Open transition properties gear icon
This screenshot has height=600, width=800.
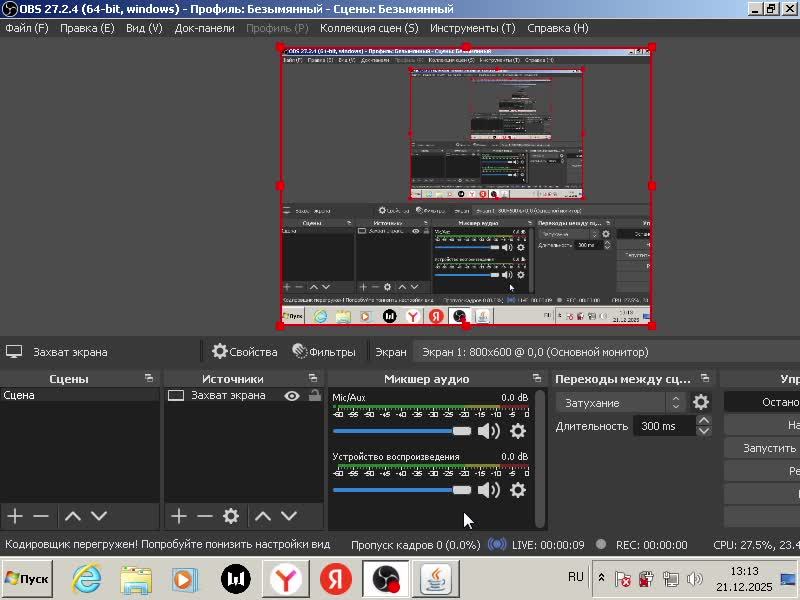[701, 402]
